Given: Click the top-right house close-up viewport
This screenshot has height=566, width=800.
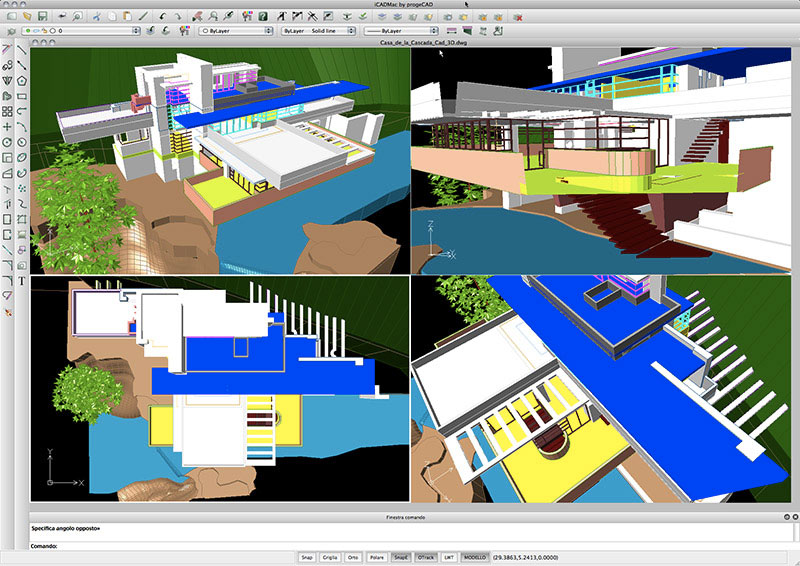Looking at the screenshot, I should click(x=601, y=161).
